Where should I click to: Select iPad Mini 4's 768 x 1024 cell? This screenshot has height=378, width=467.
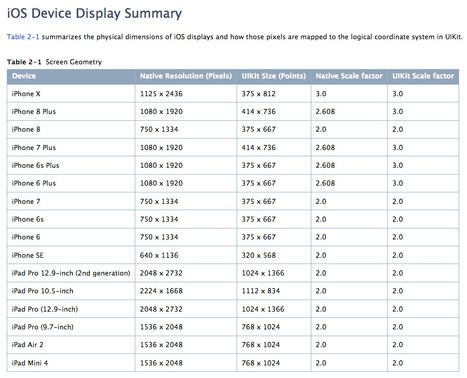(274, 363)
